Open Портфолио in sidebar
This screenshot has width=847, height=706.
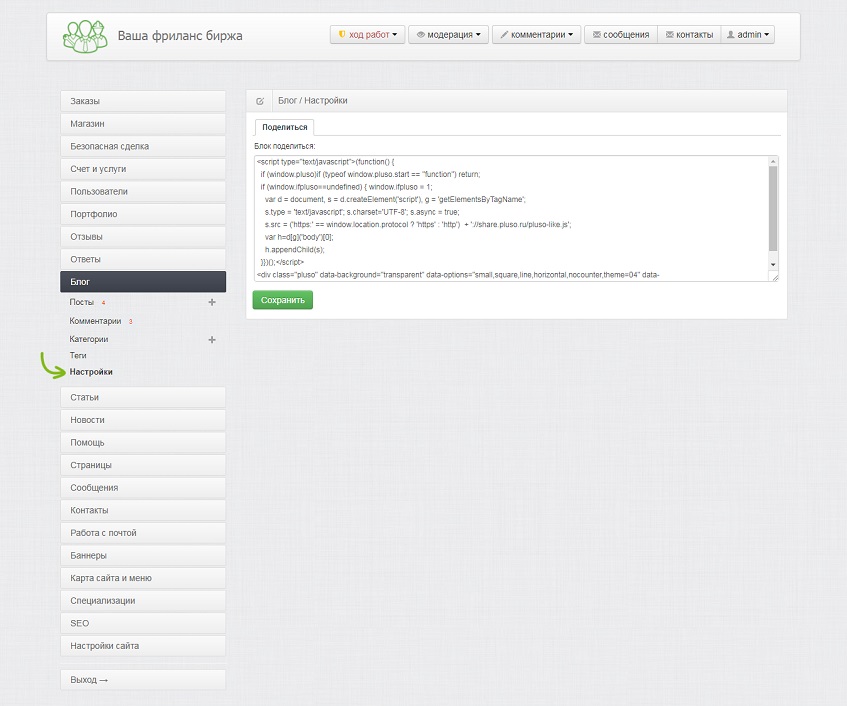pyautogui.click(x=143, y=214)
